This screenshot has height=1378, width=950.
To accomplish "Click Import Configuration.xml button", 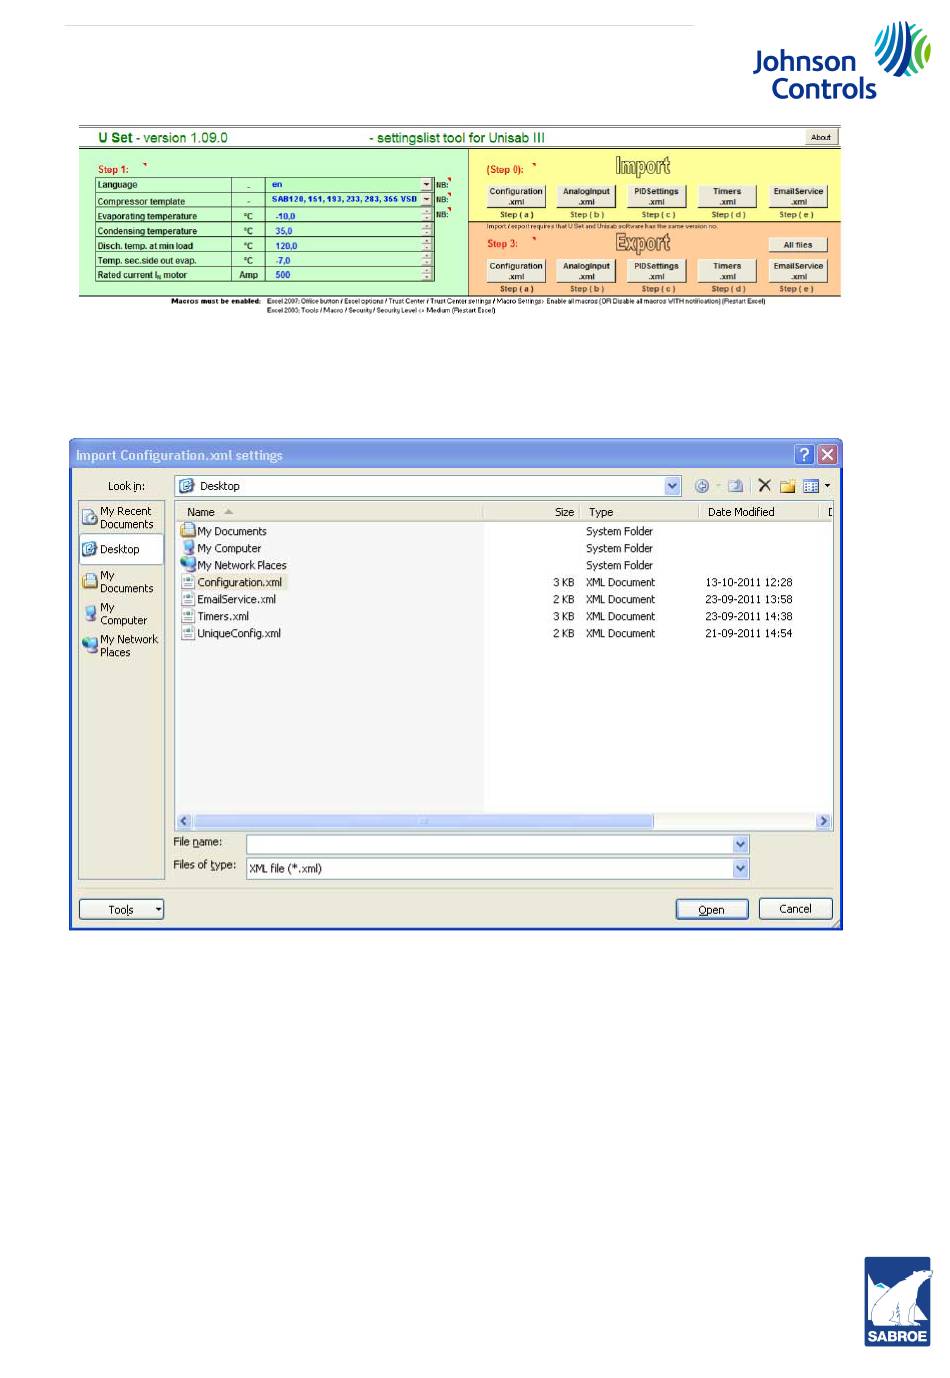I will 516,196.
